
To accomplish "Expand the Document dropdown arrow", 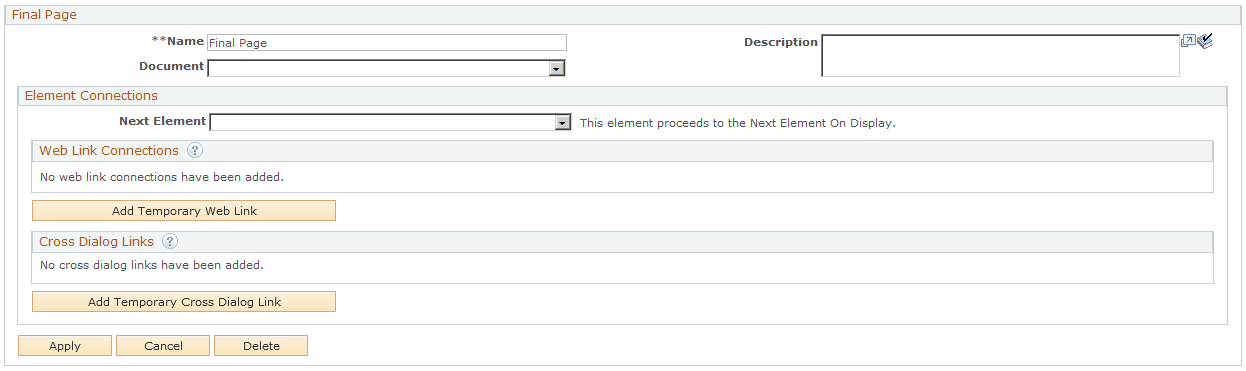I will pyautogui.click(x=558, y=68).
